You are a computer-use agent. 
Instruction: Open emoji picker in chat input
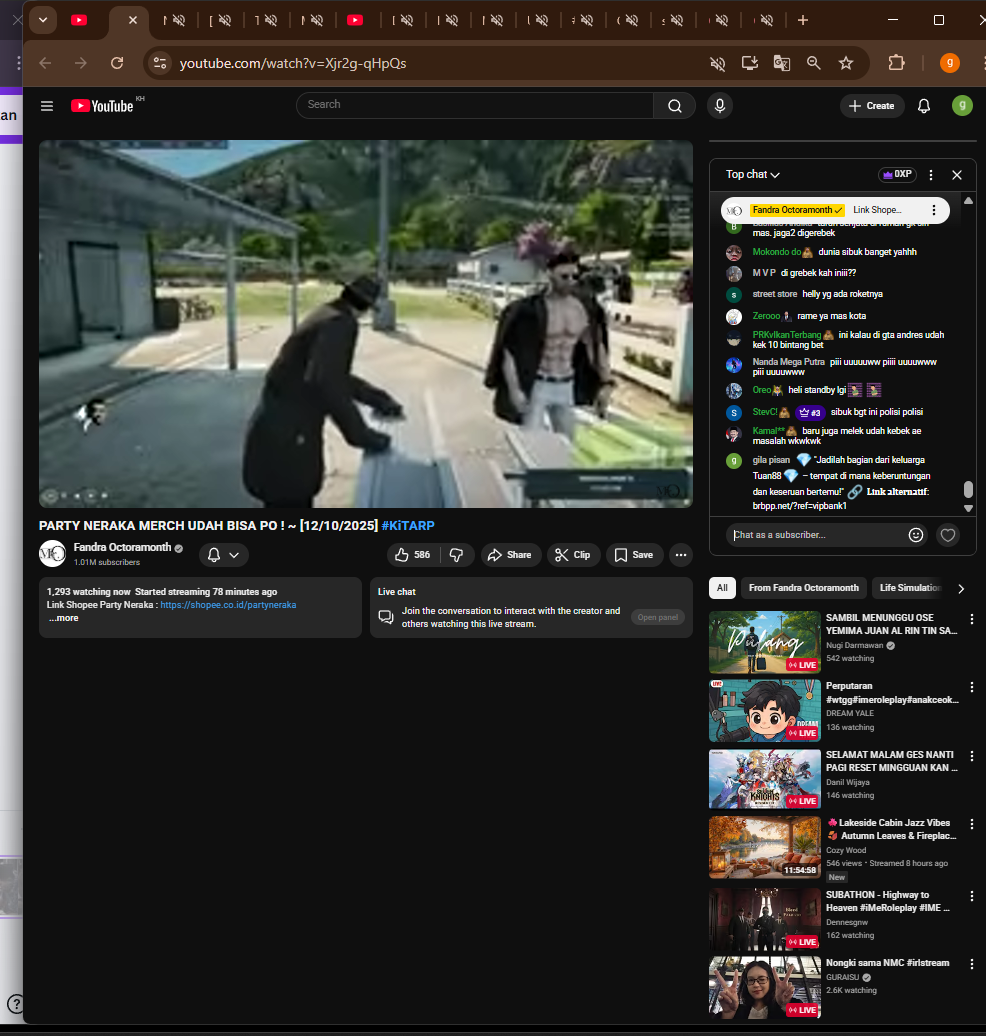pyautogui.click(x=915, y=535)
